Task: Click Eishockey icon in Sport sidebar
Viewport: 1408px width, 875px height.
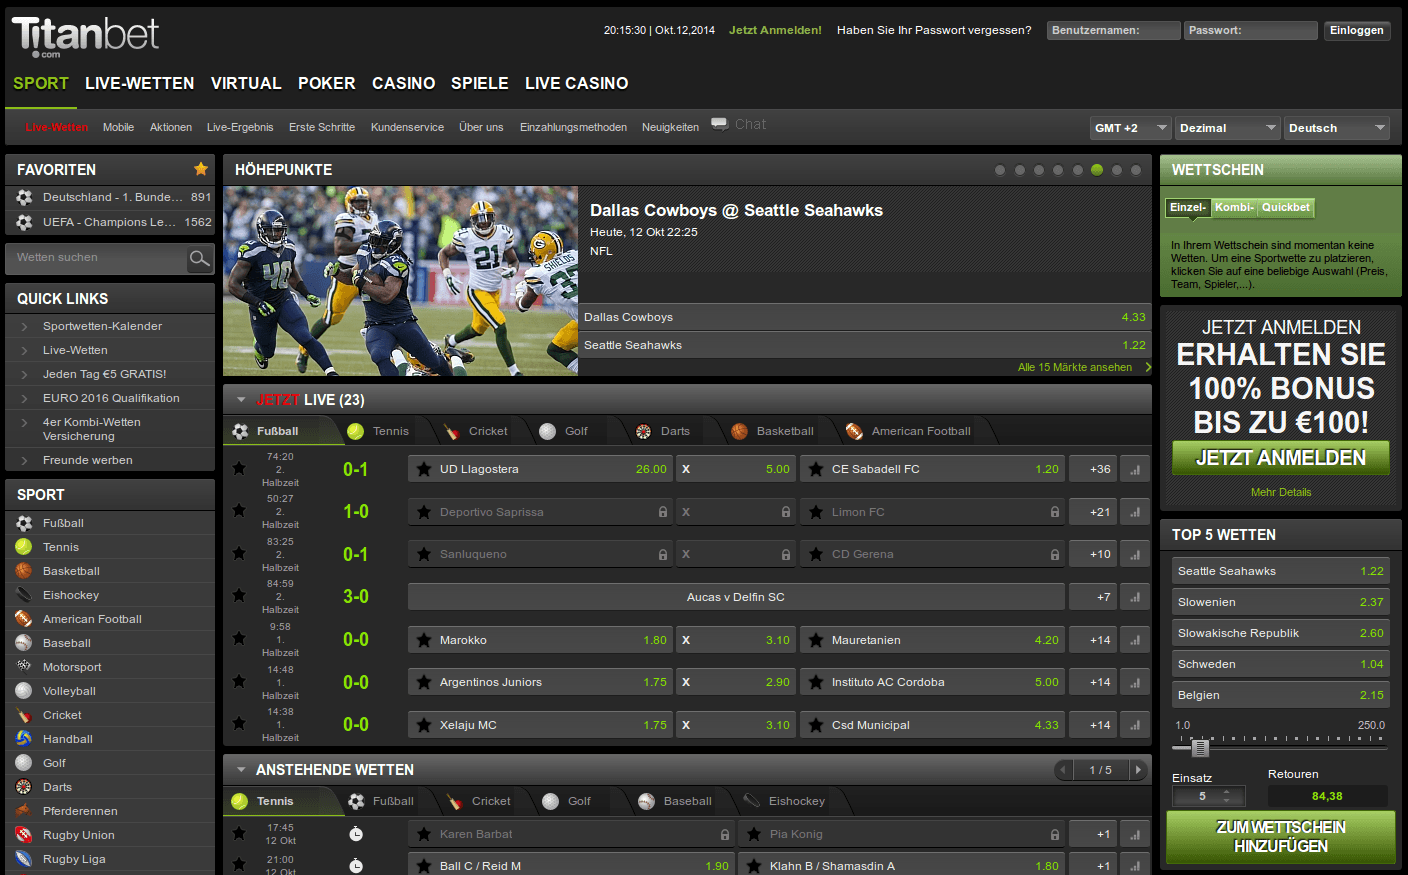Action: 24,595
